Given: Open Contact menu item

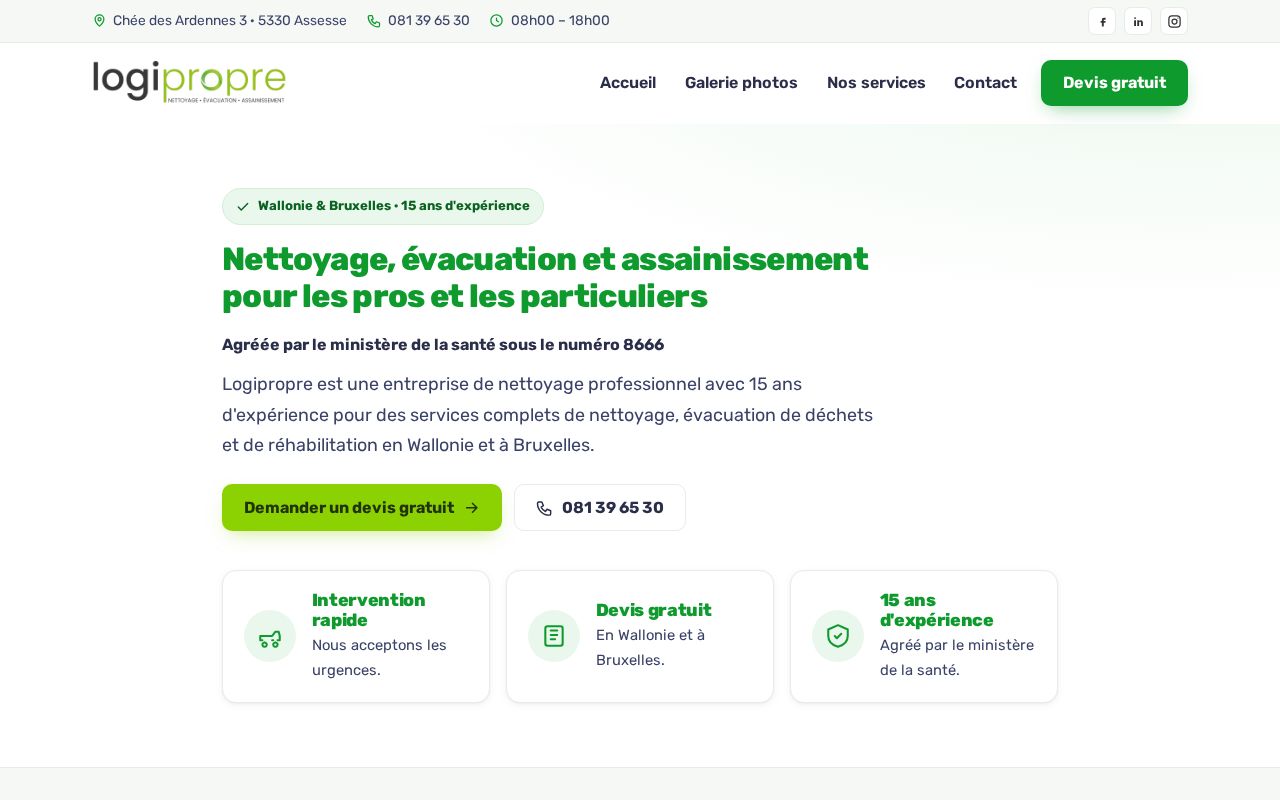Looking at the screenshot, I should (x=985, y=83).
